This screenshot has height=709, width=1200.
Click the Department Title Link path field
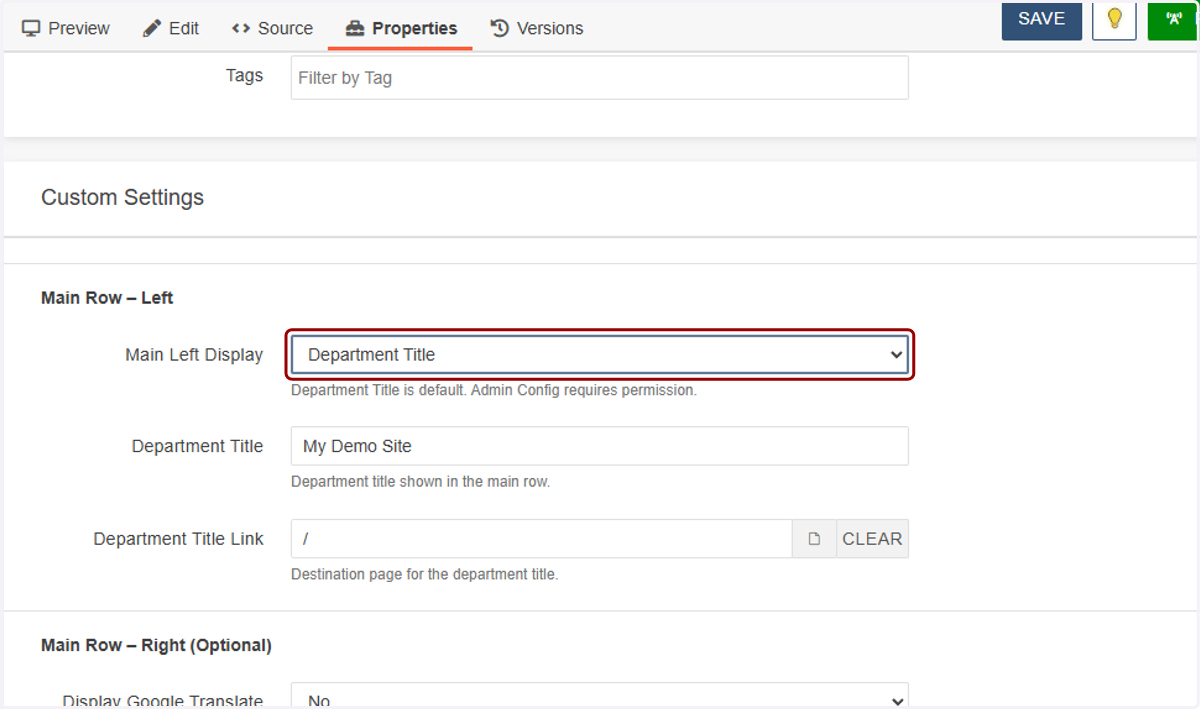pyautogui.click(x=541, y=539)
